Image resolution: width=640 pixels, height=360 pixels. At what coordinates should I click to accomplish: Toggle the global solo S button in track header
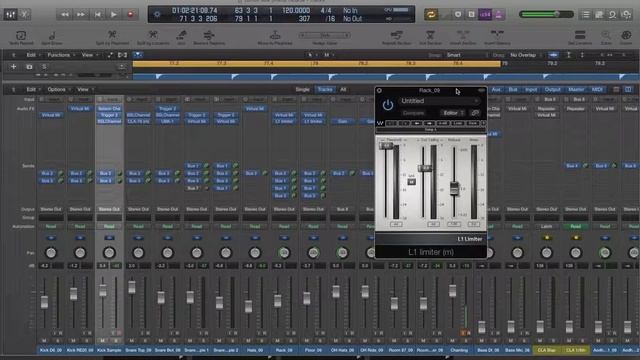[x=44, y=67]
